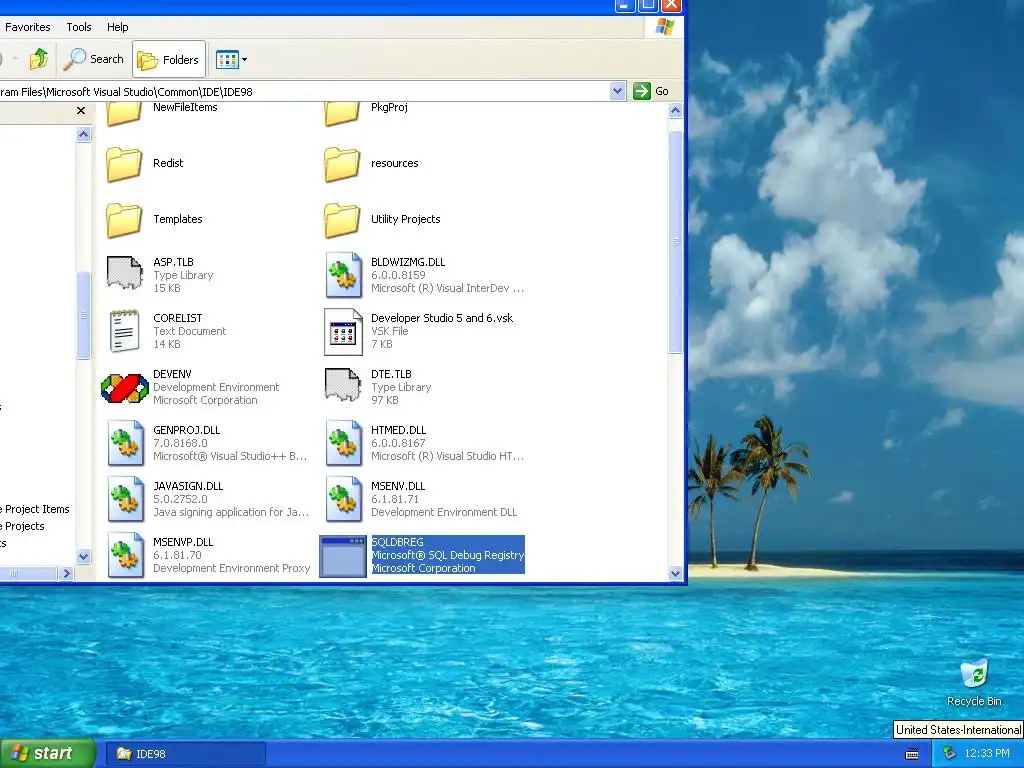This screenshot has height=768, width=1024.
Task: Click the file list scroll up arrow
Action: point(675,111)
